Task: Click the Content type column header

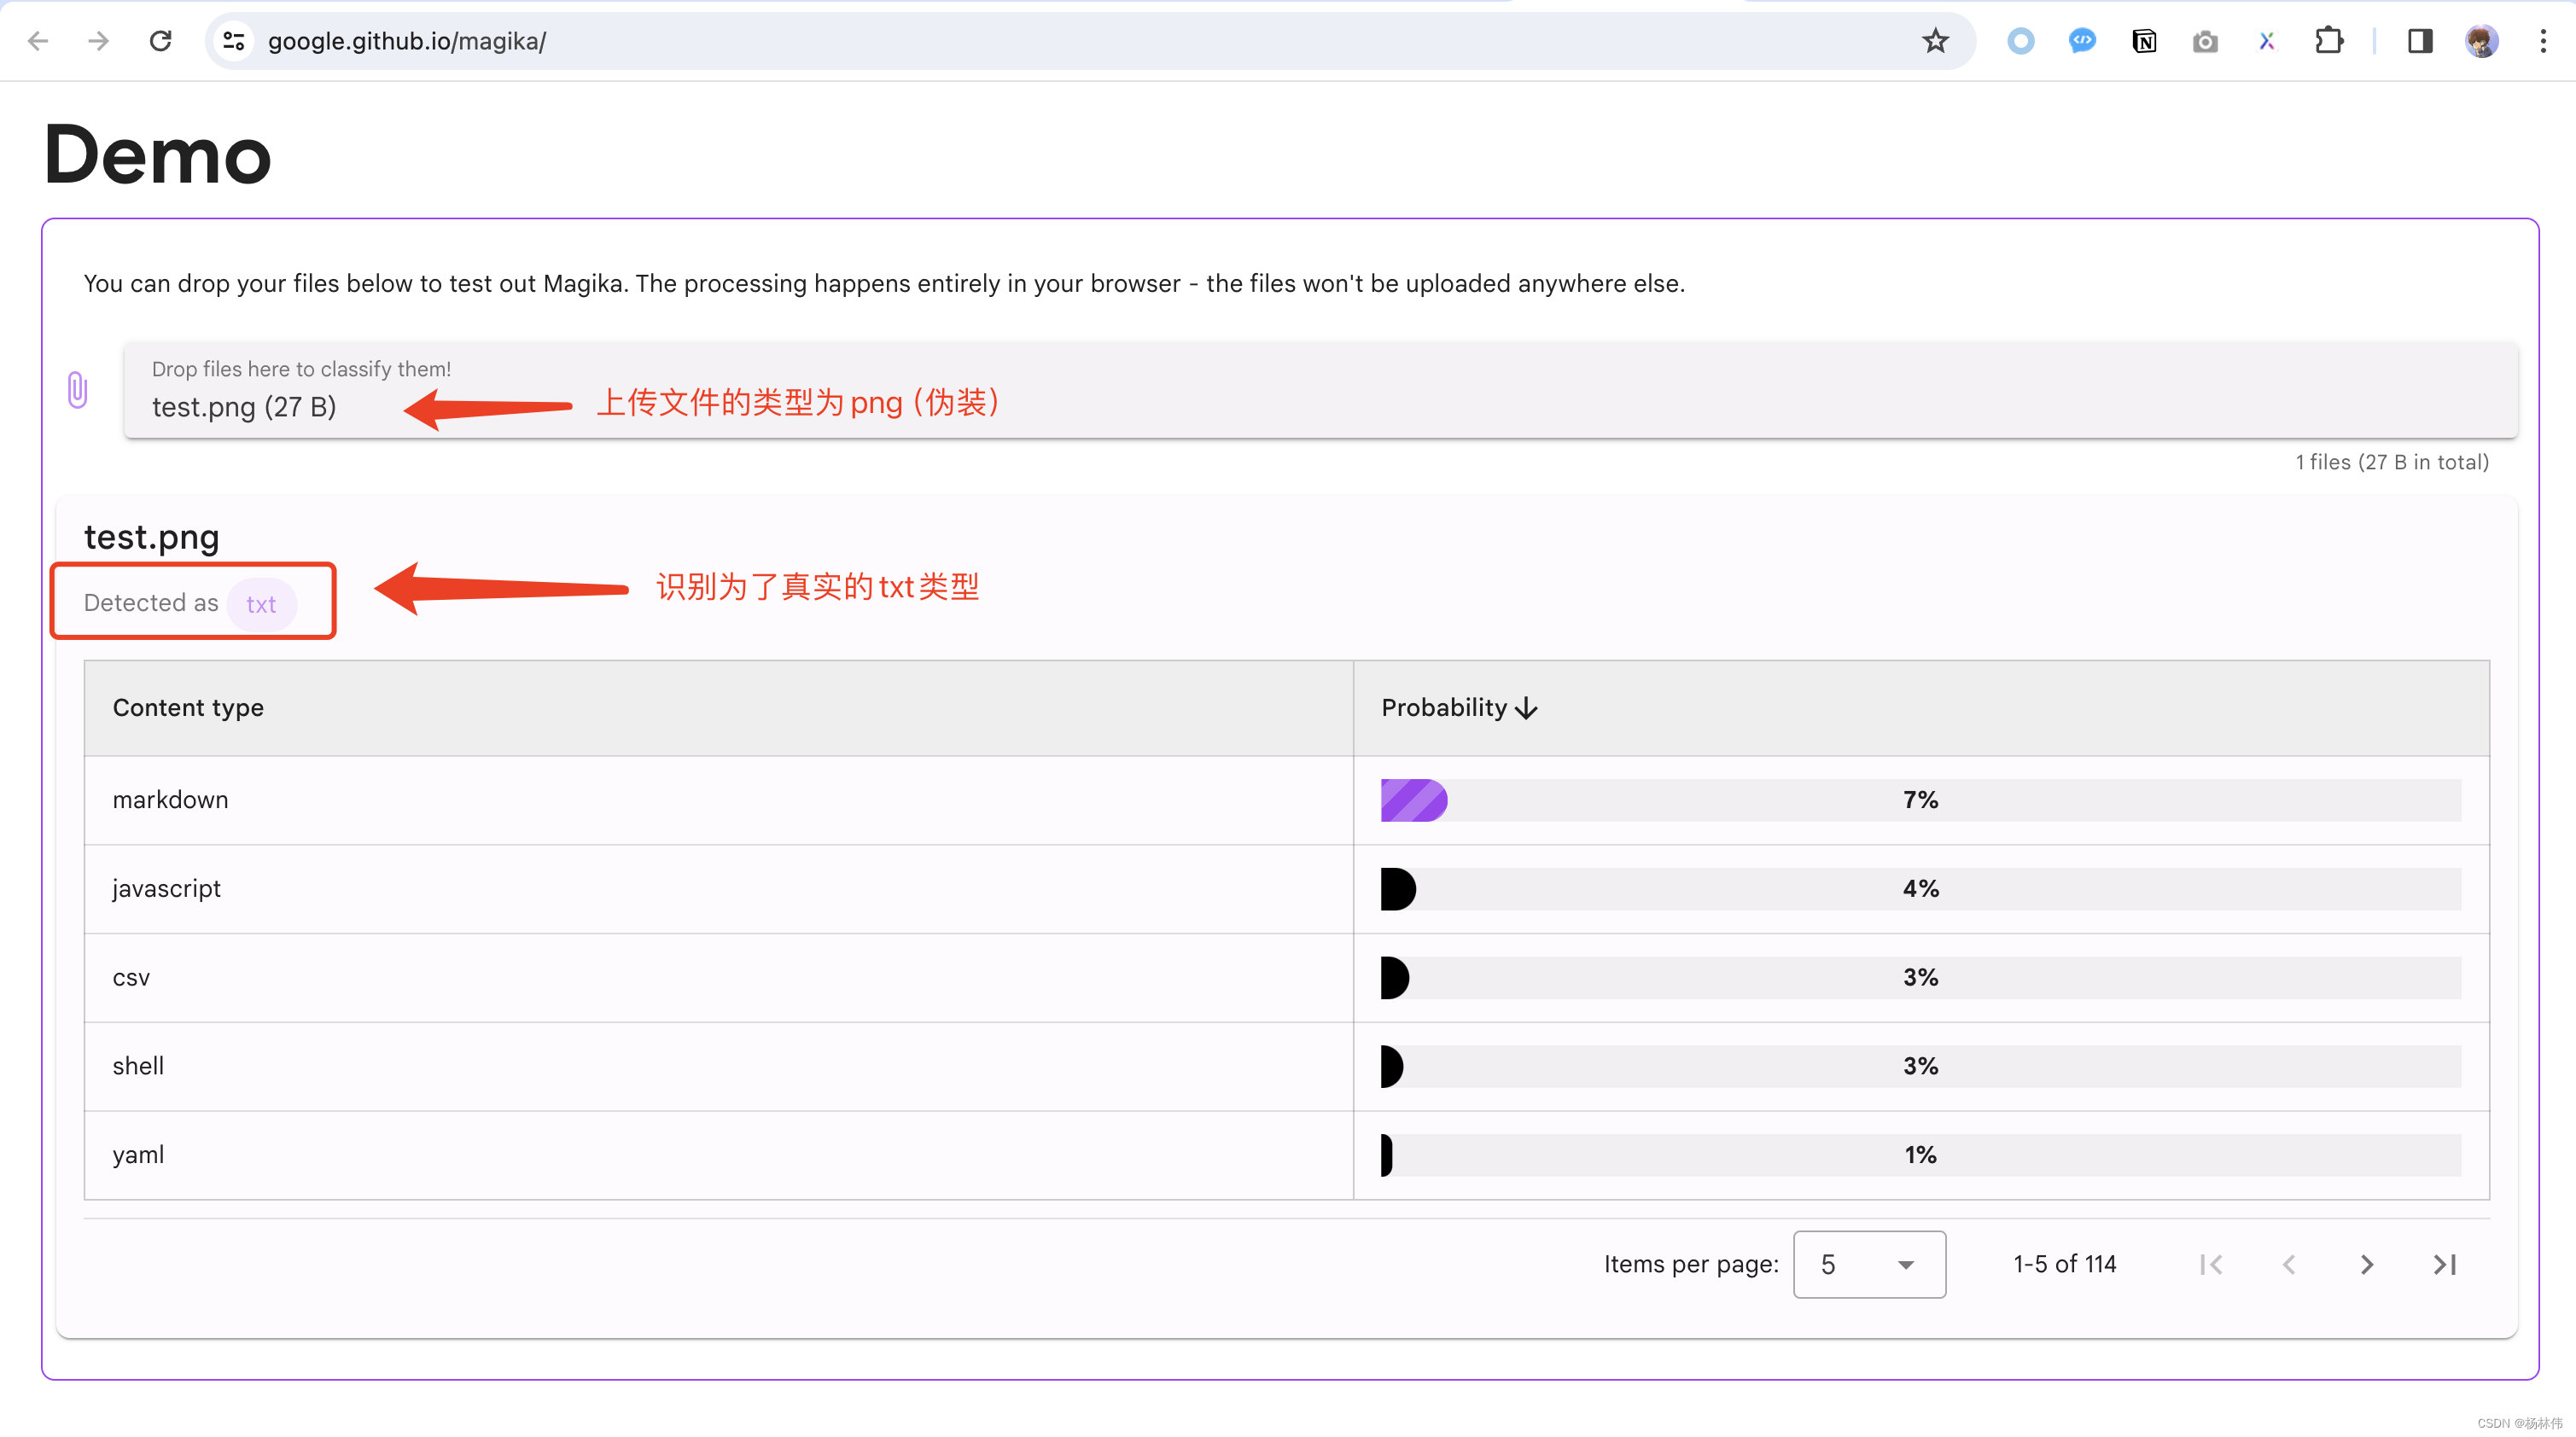Action: click(188, 708)
